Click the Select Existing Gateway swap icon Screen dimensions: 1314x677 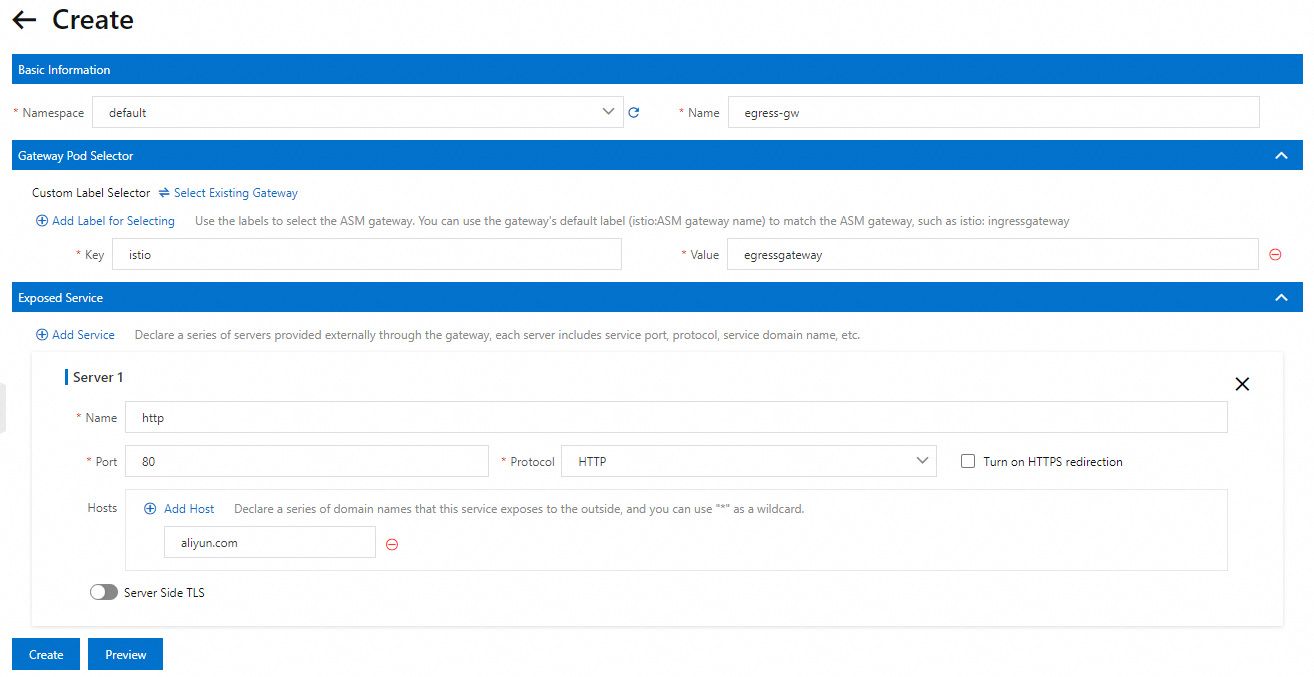[x=164, y=193]
